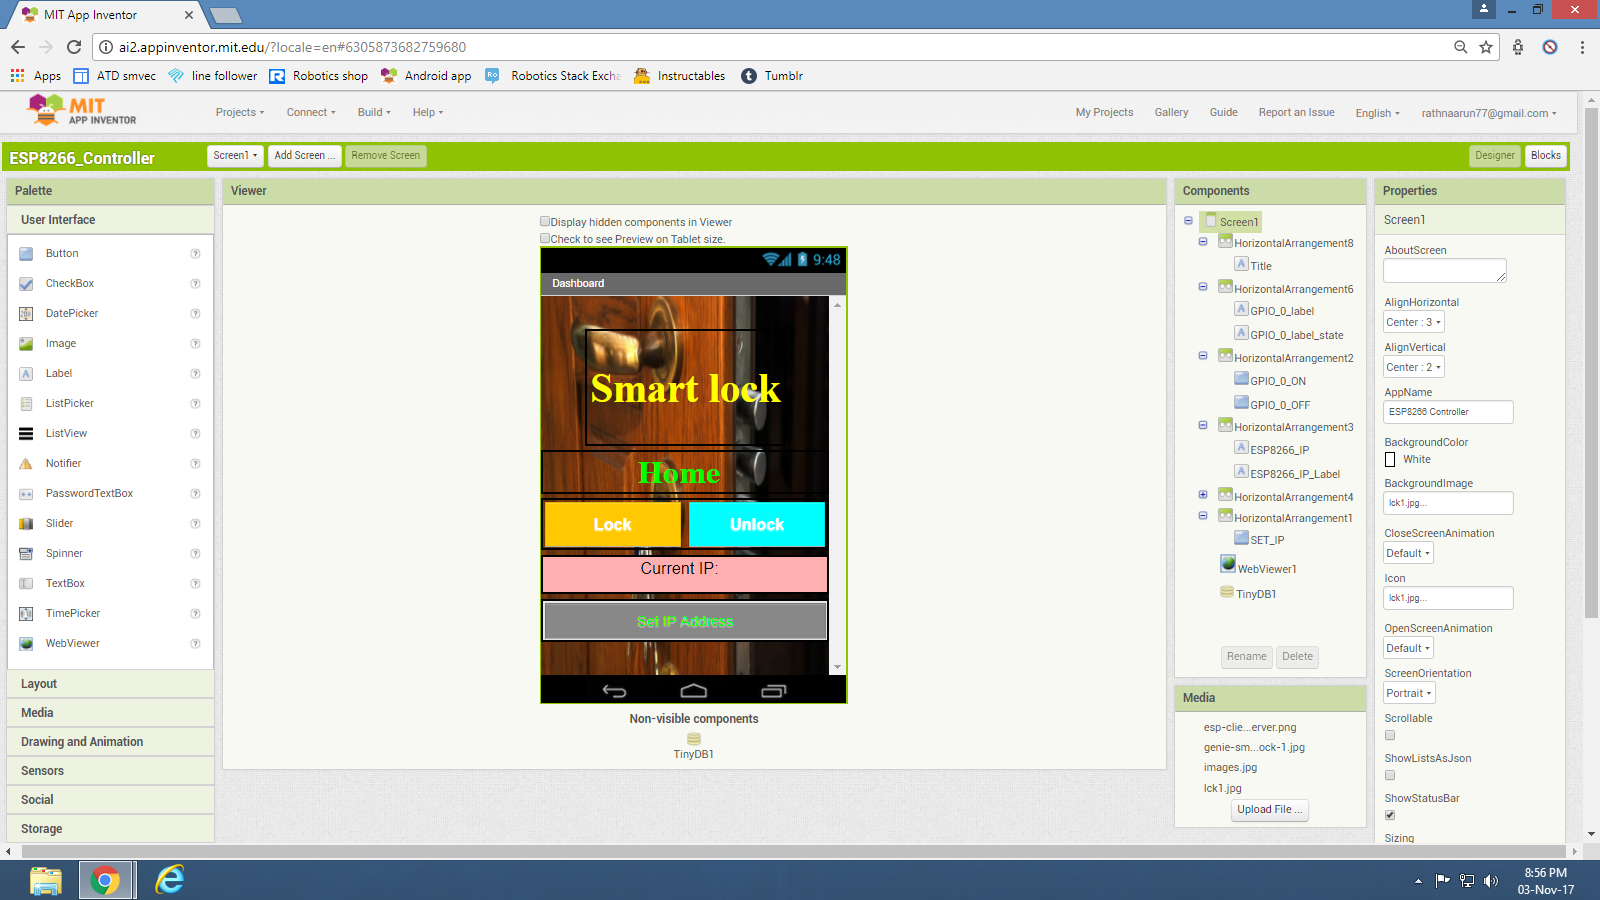Screen dimensions: 1600x900
Task: Click the BackgroundImage lck1.jpg field
Action: 1448,503
